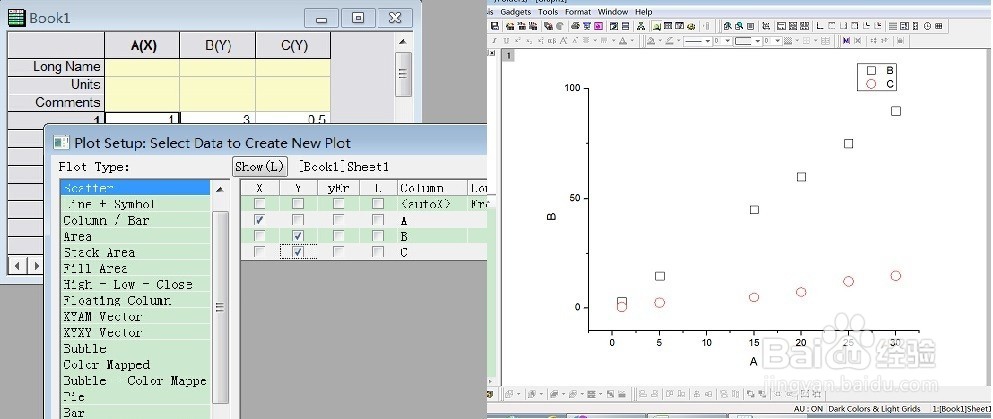The height and width of the screenshot is (419, 993).
Task: Click the A(X) column header in Book1
Action: pos(143,46)
